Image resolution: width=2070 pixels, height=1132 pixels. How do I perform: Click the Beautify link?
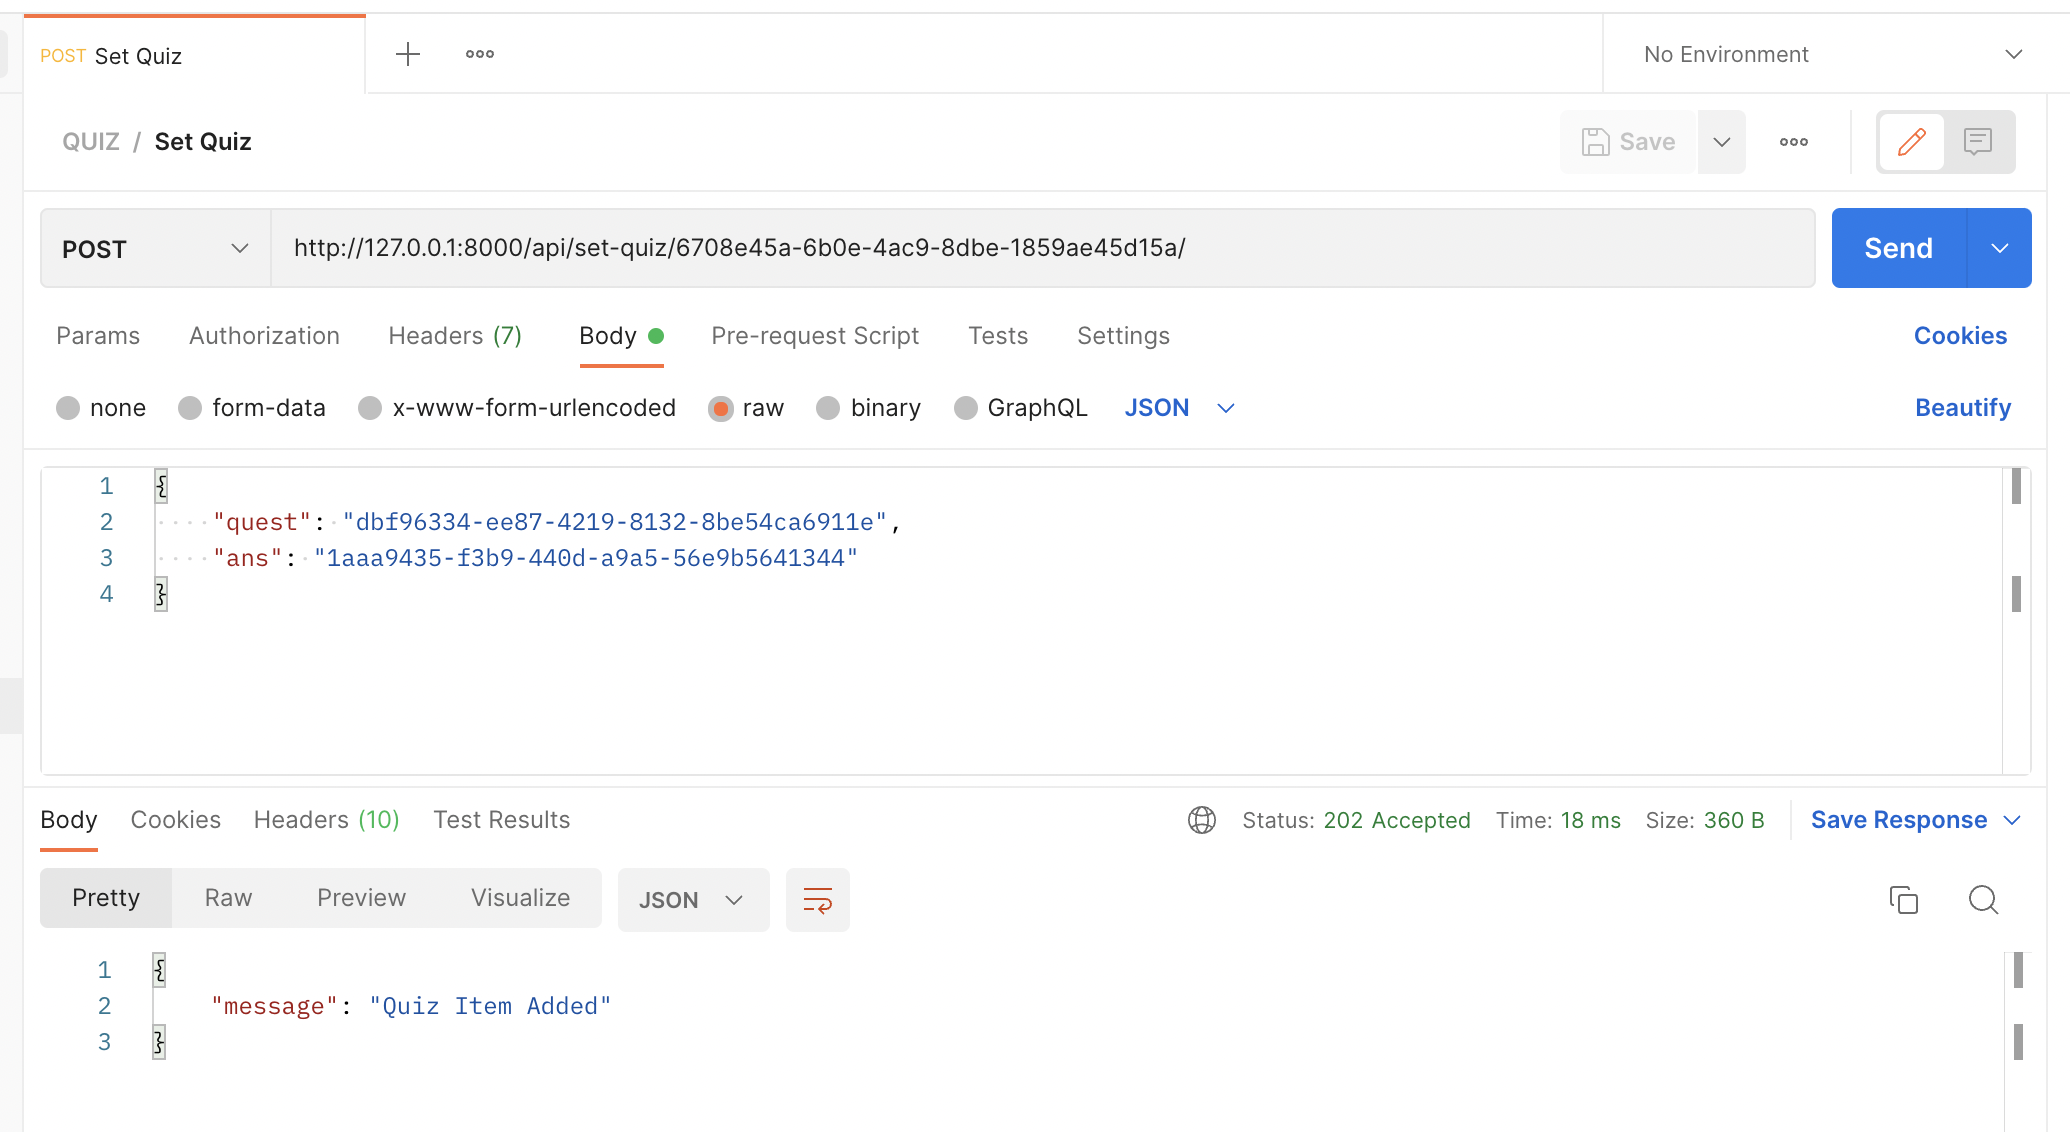tap(1962, 408)
